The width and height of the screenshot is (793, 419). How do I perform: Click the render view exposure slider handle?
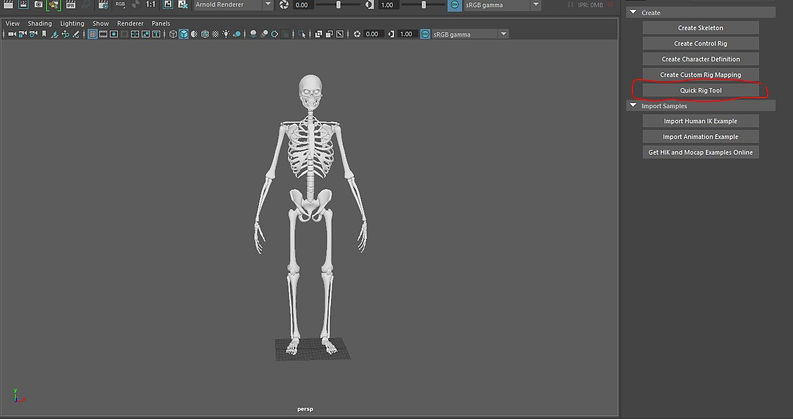338,5
